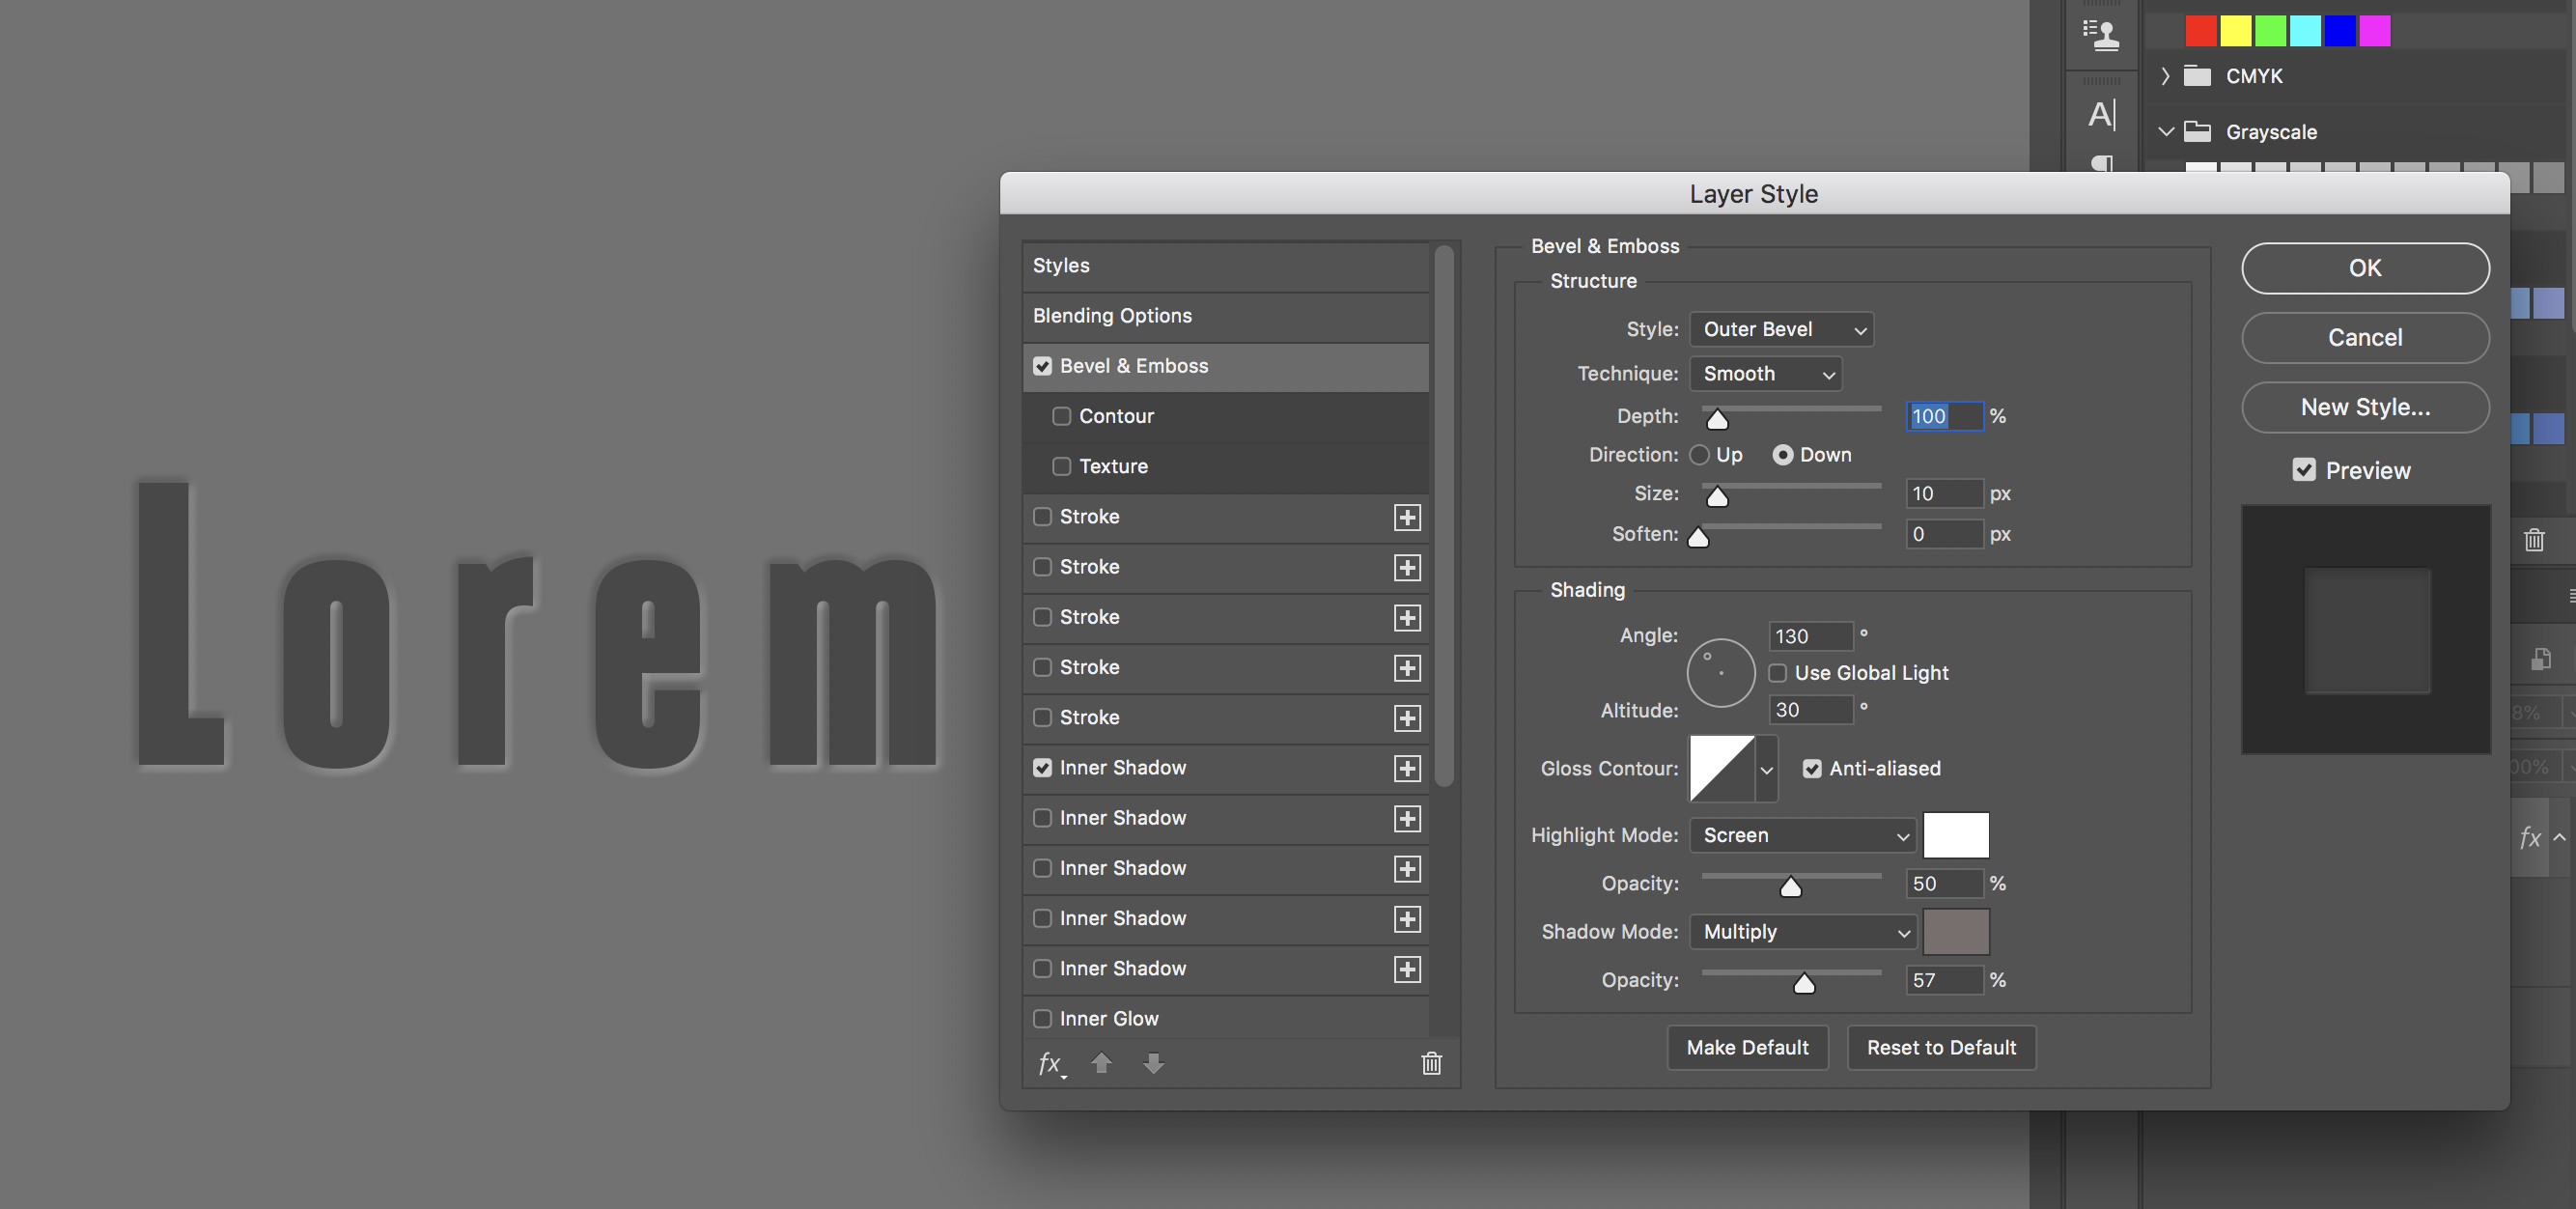2576x1209 pixels.
Task: Click the Reset to Default button
Action: 1941,1047
